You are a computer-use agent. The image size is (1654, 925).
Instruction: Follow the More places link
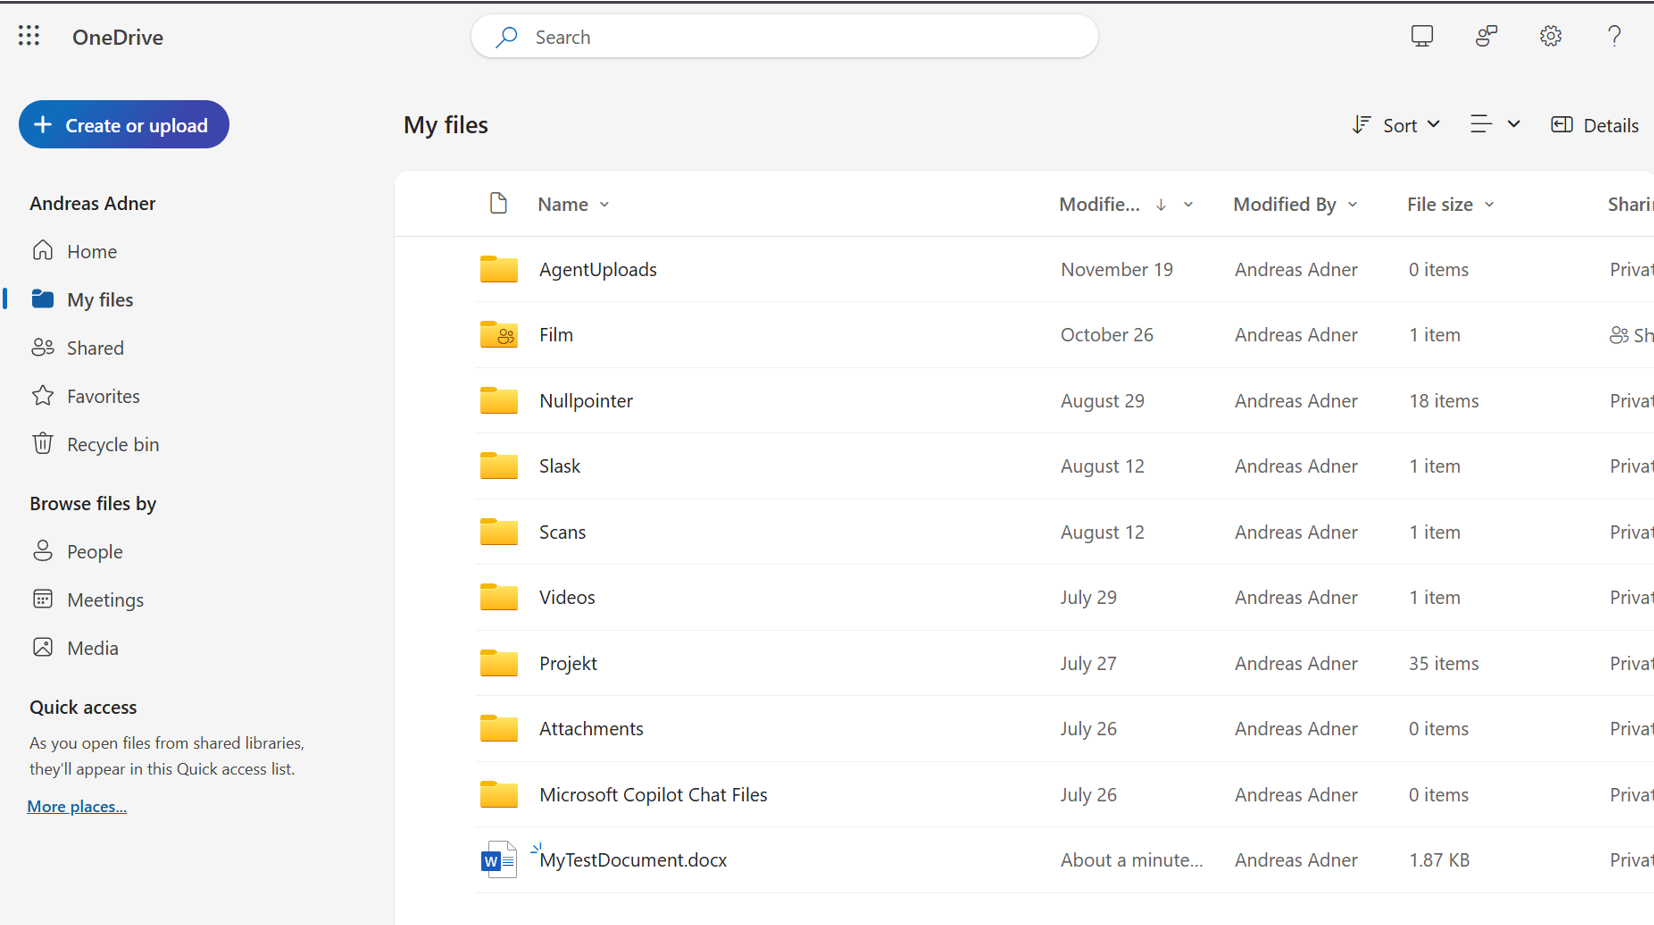pos(77,806)
